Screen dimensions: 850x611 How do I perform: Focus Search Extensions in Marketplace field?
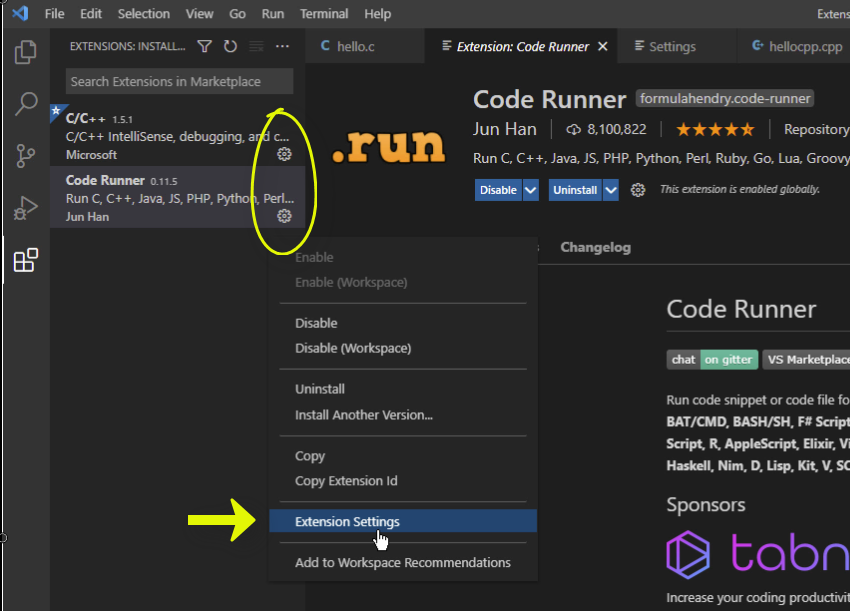(179, 82)
